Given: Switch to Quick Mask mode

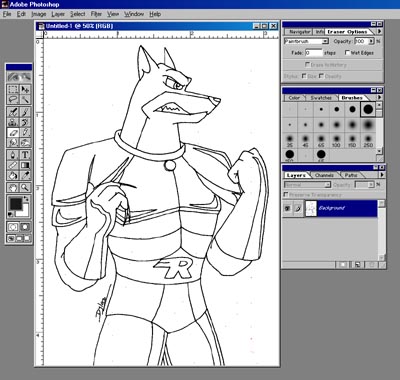Looking at the screenshot, I should [x=25, y=227].
